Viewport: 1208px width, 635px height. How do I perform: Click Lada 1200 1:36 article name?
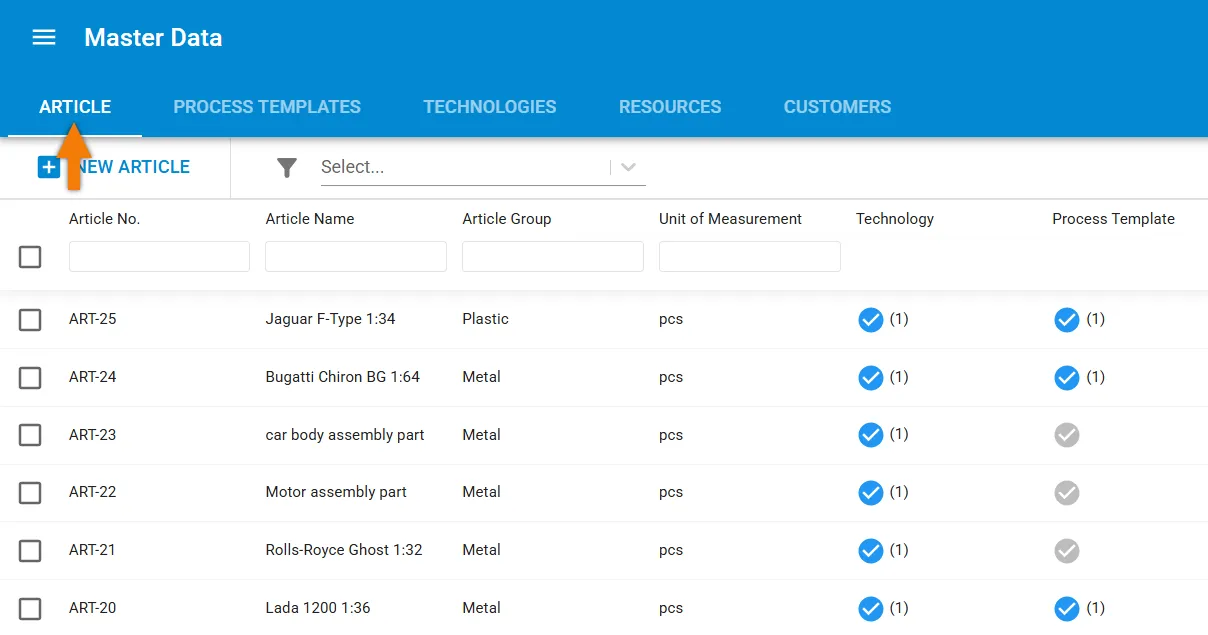tap(318, 608)
